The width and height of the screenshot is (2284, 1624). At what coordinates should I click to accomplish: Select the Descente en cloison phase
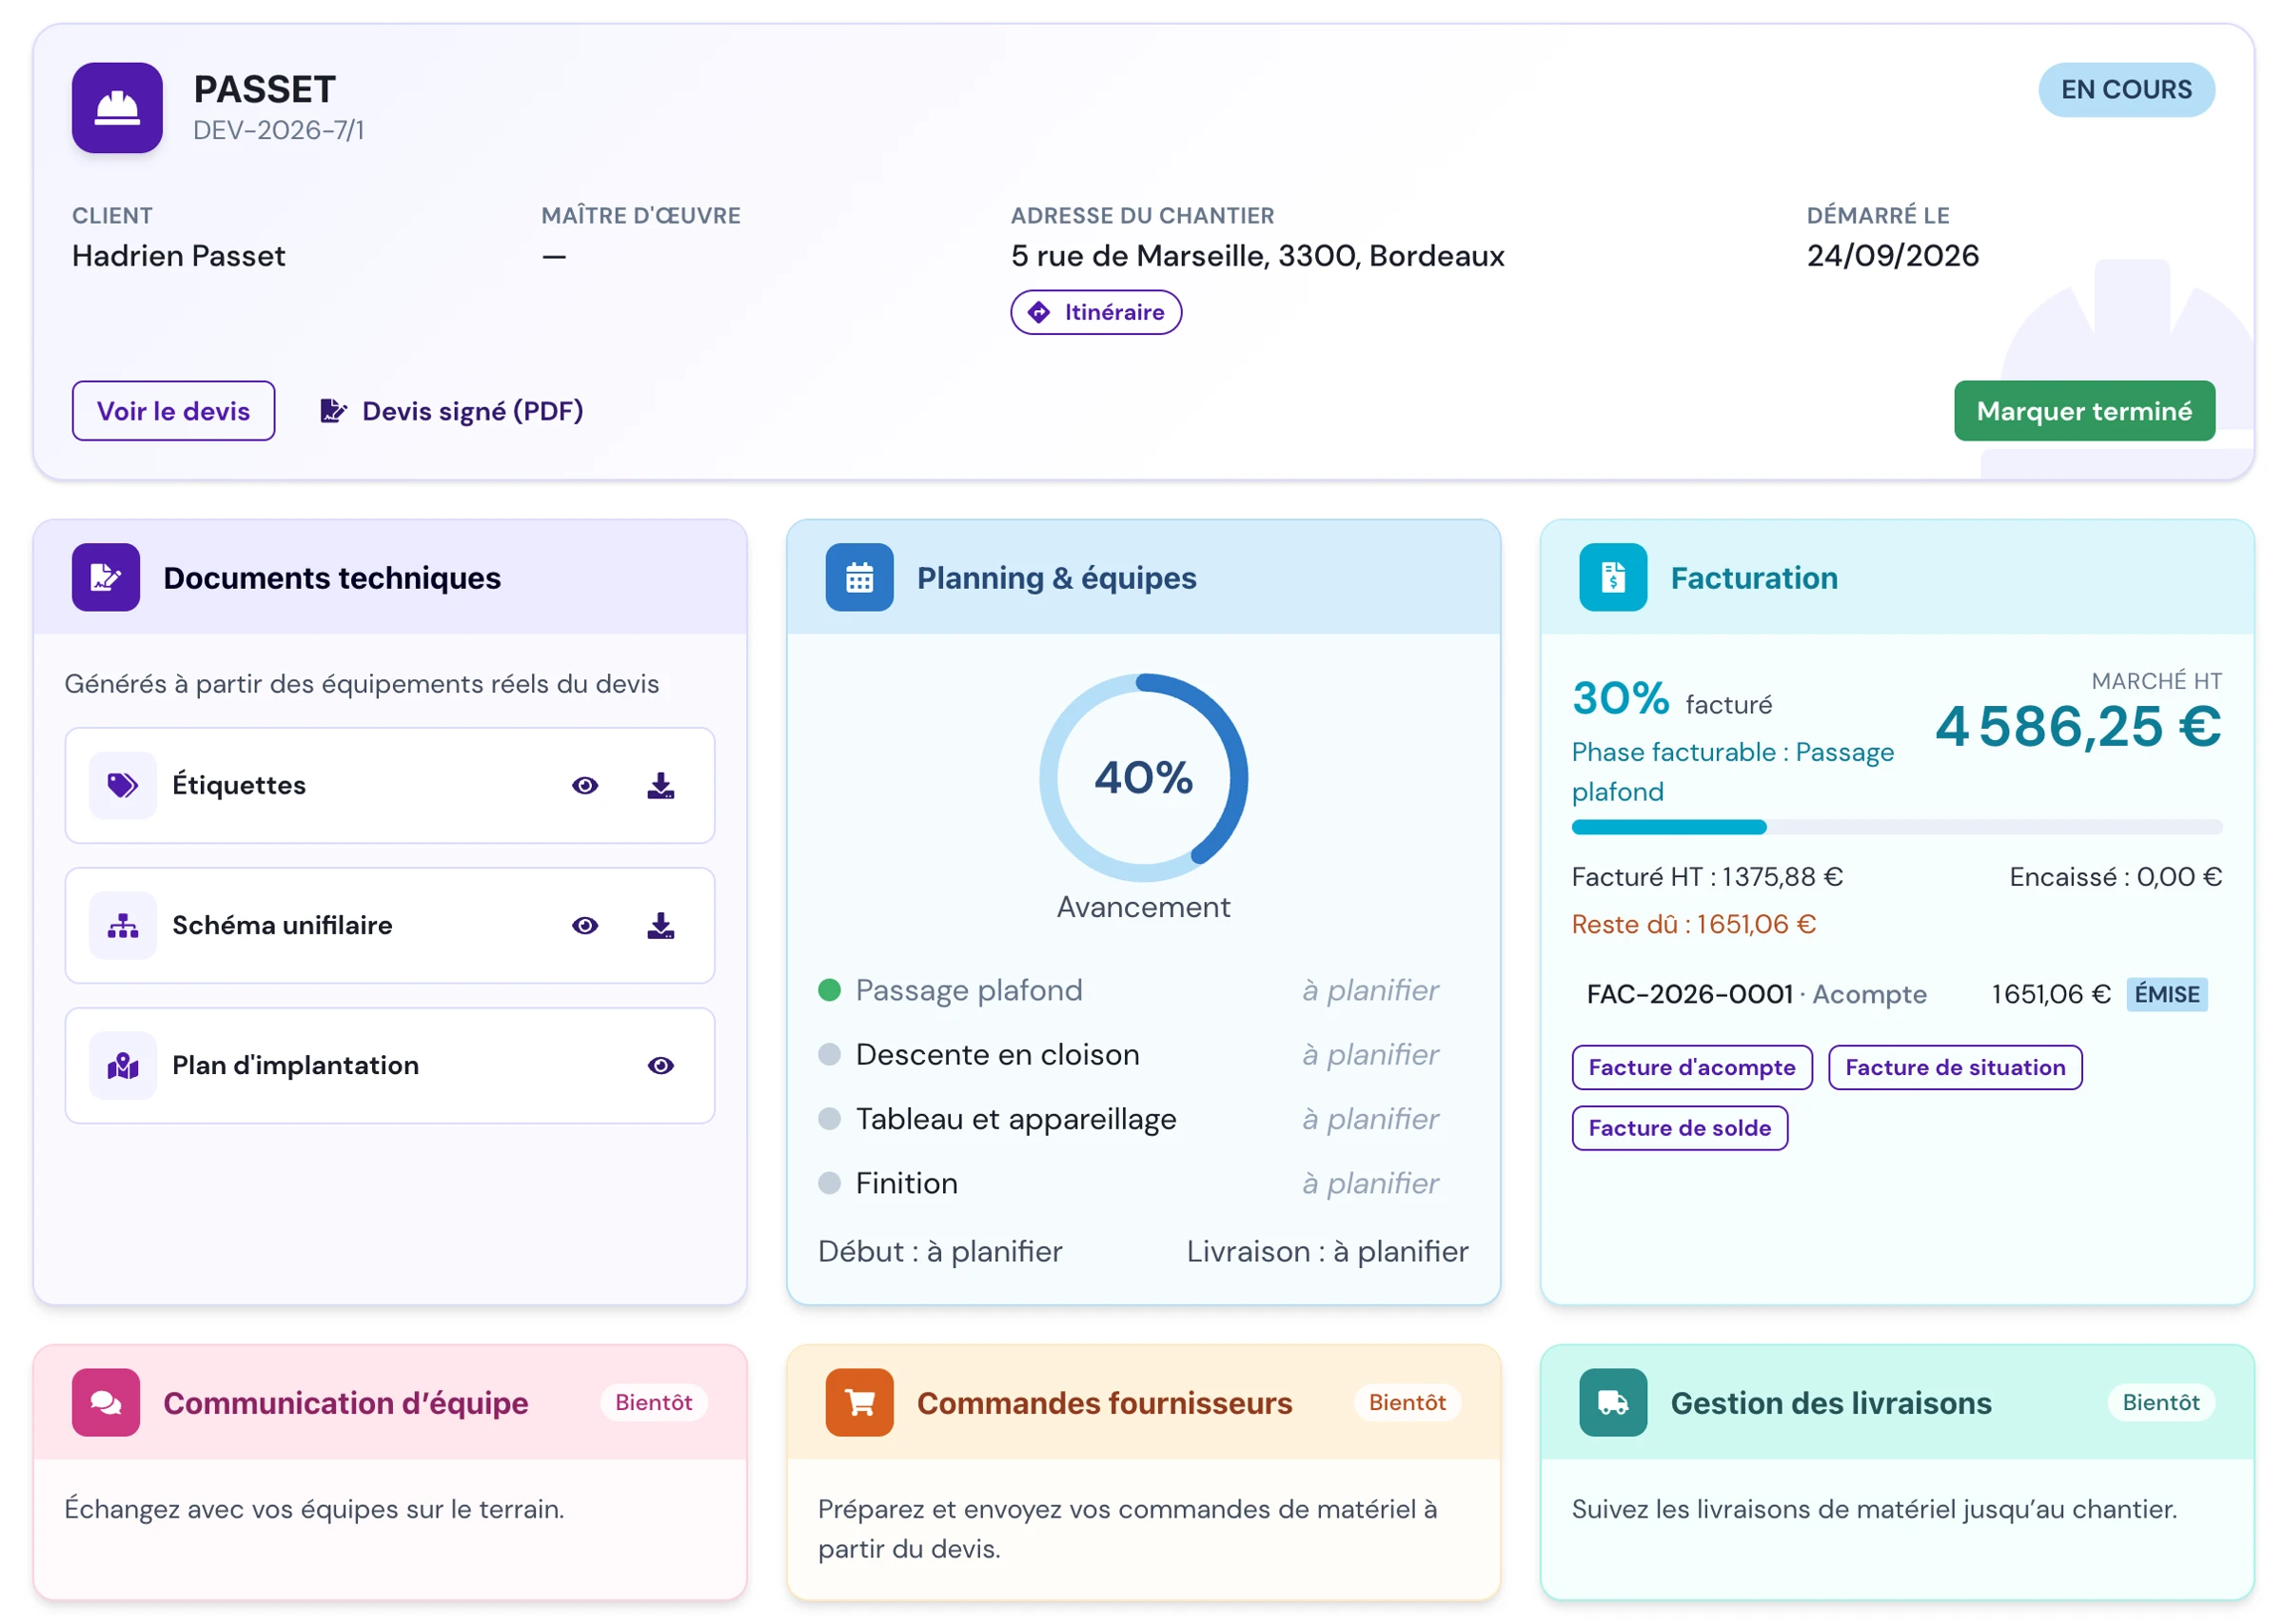click(x=1143, y=1054)
